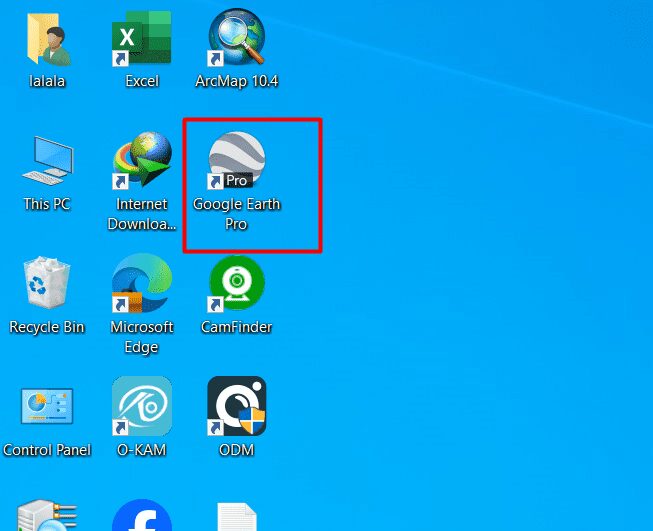The image size is (653, 531).
Task: Open the lalala user folder icon
Action: [48, 39]
